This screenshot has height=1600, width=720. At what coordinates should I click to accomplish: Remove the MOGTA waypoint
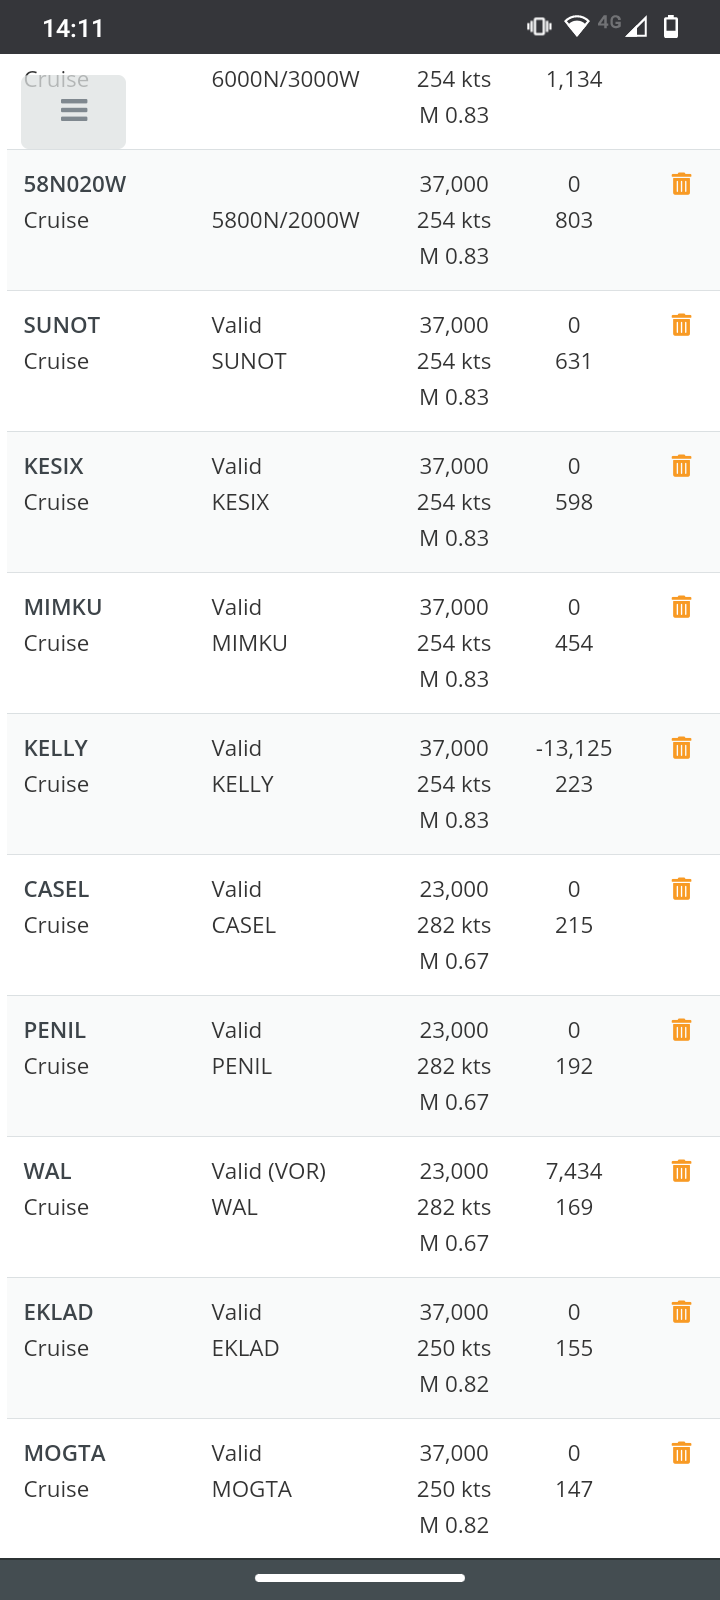click(681, 1453)
